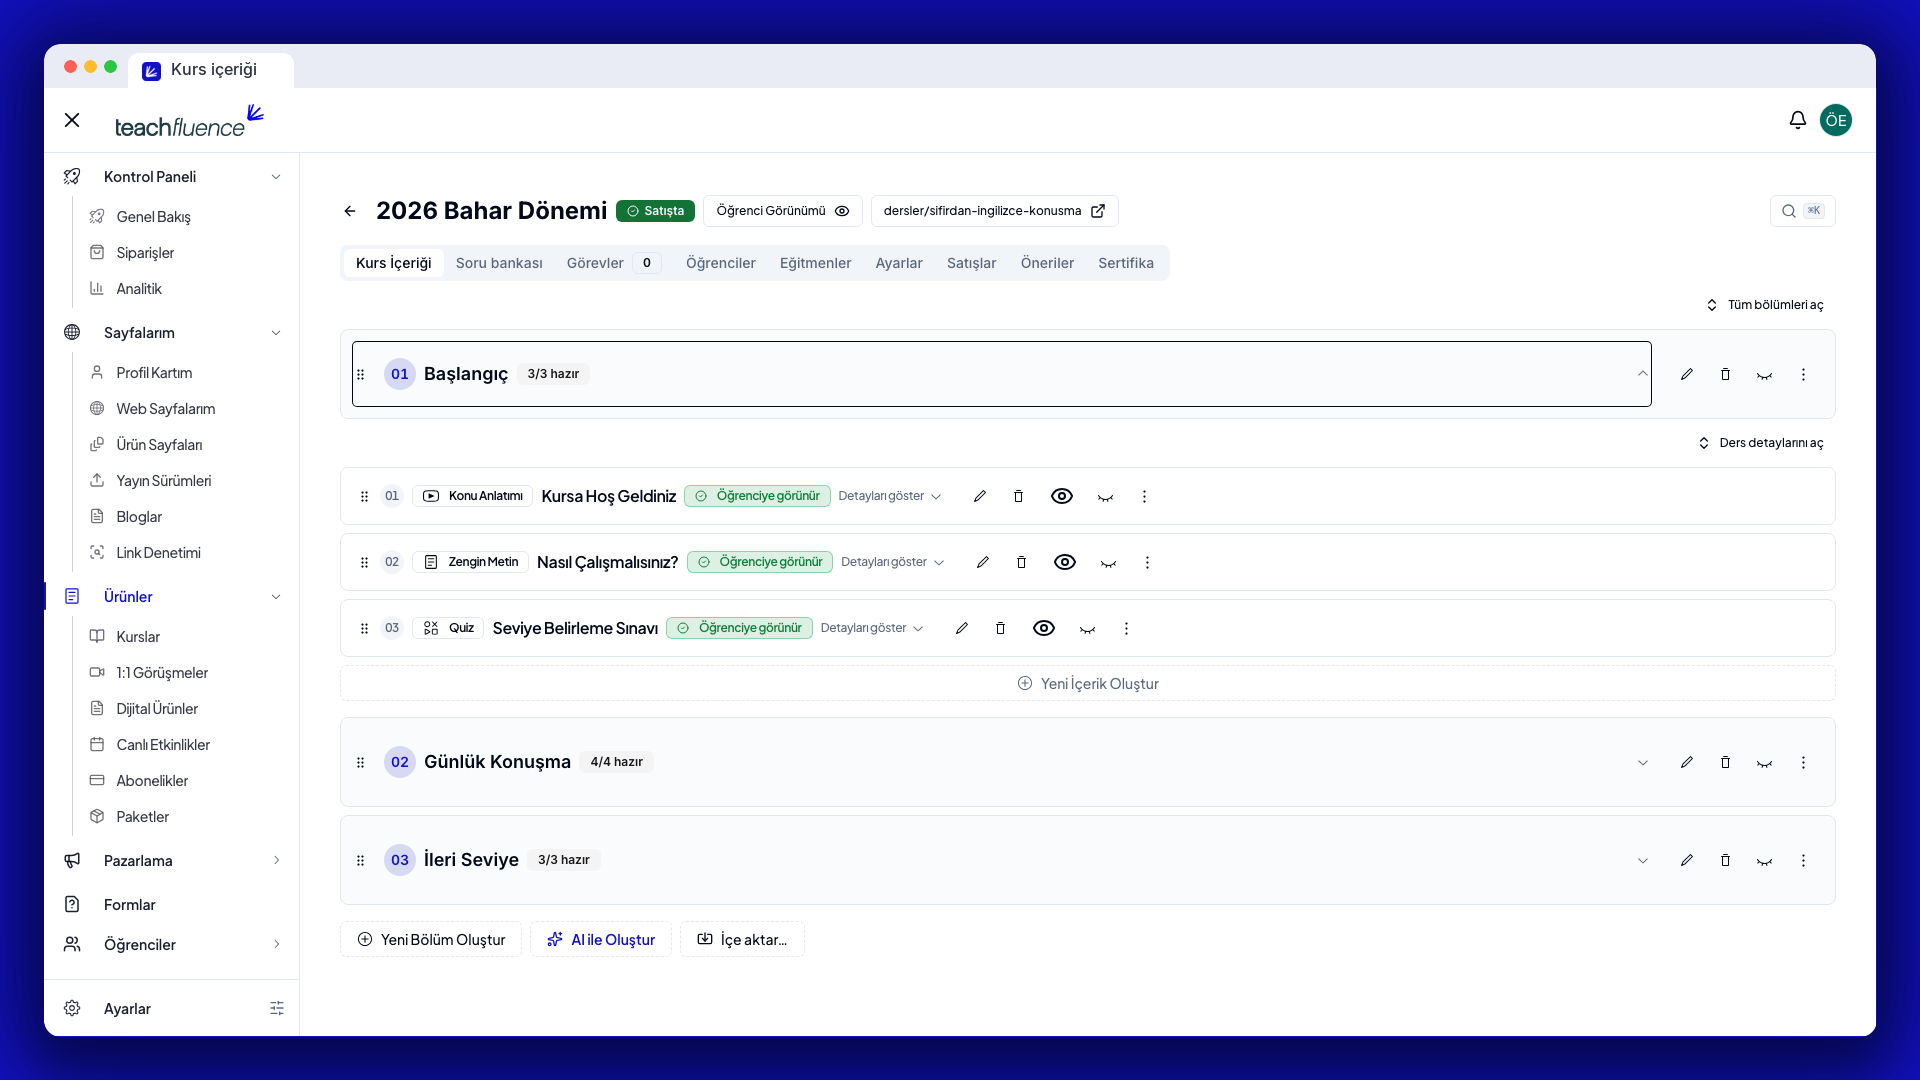Screen dimensions: 1920x1080
Task: Expand Detayları göster for Kursa Hoş Geldiniz
Action: point(890,496)
